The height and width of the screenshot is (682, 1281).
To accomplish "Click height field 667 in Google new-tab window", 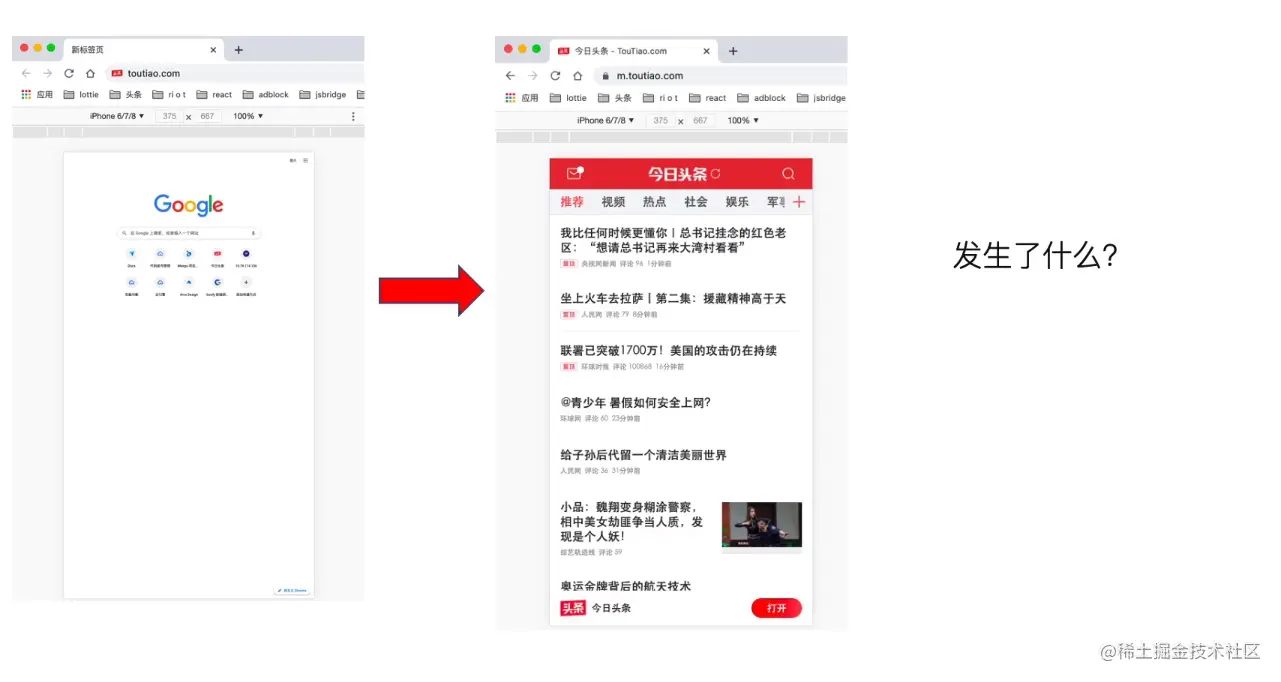I will tap(207, 116).
